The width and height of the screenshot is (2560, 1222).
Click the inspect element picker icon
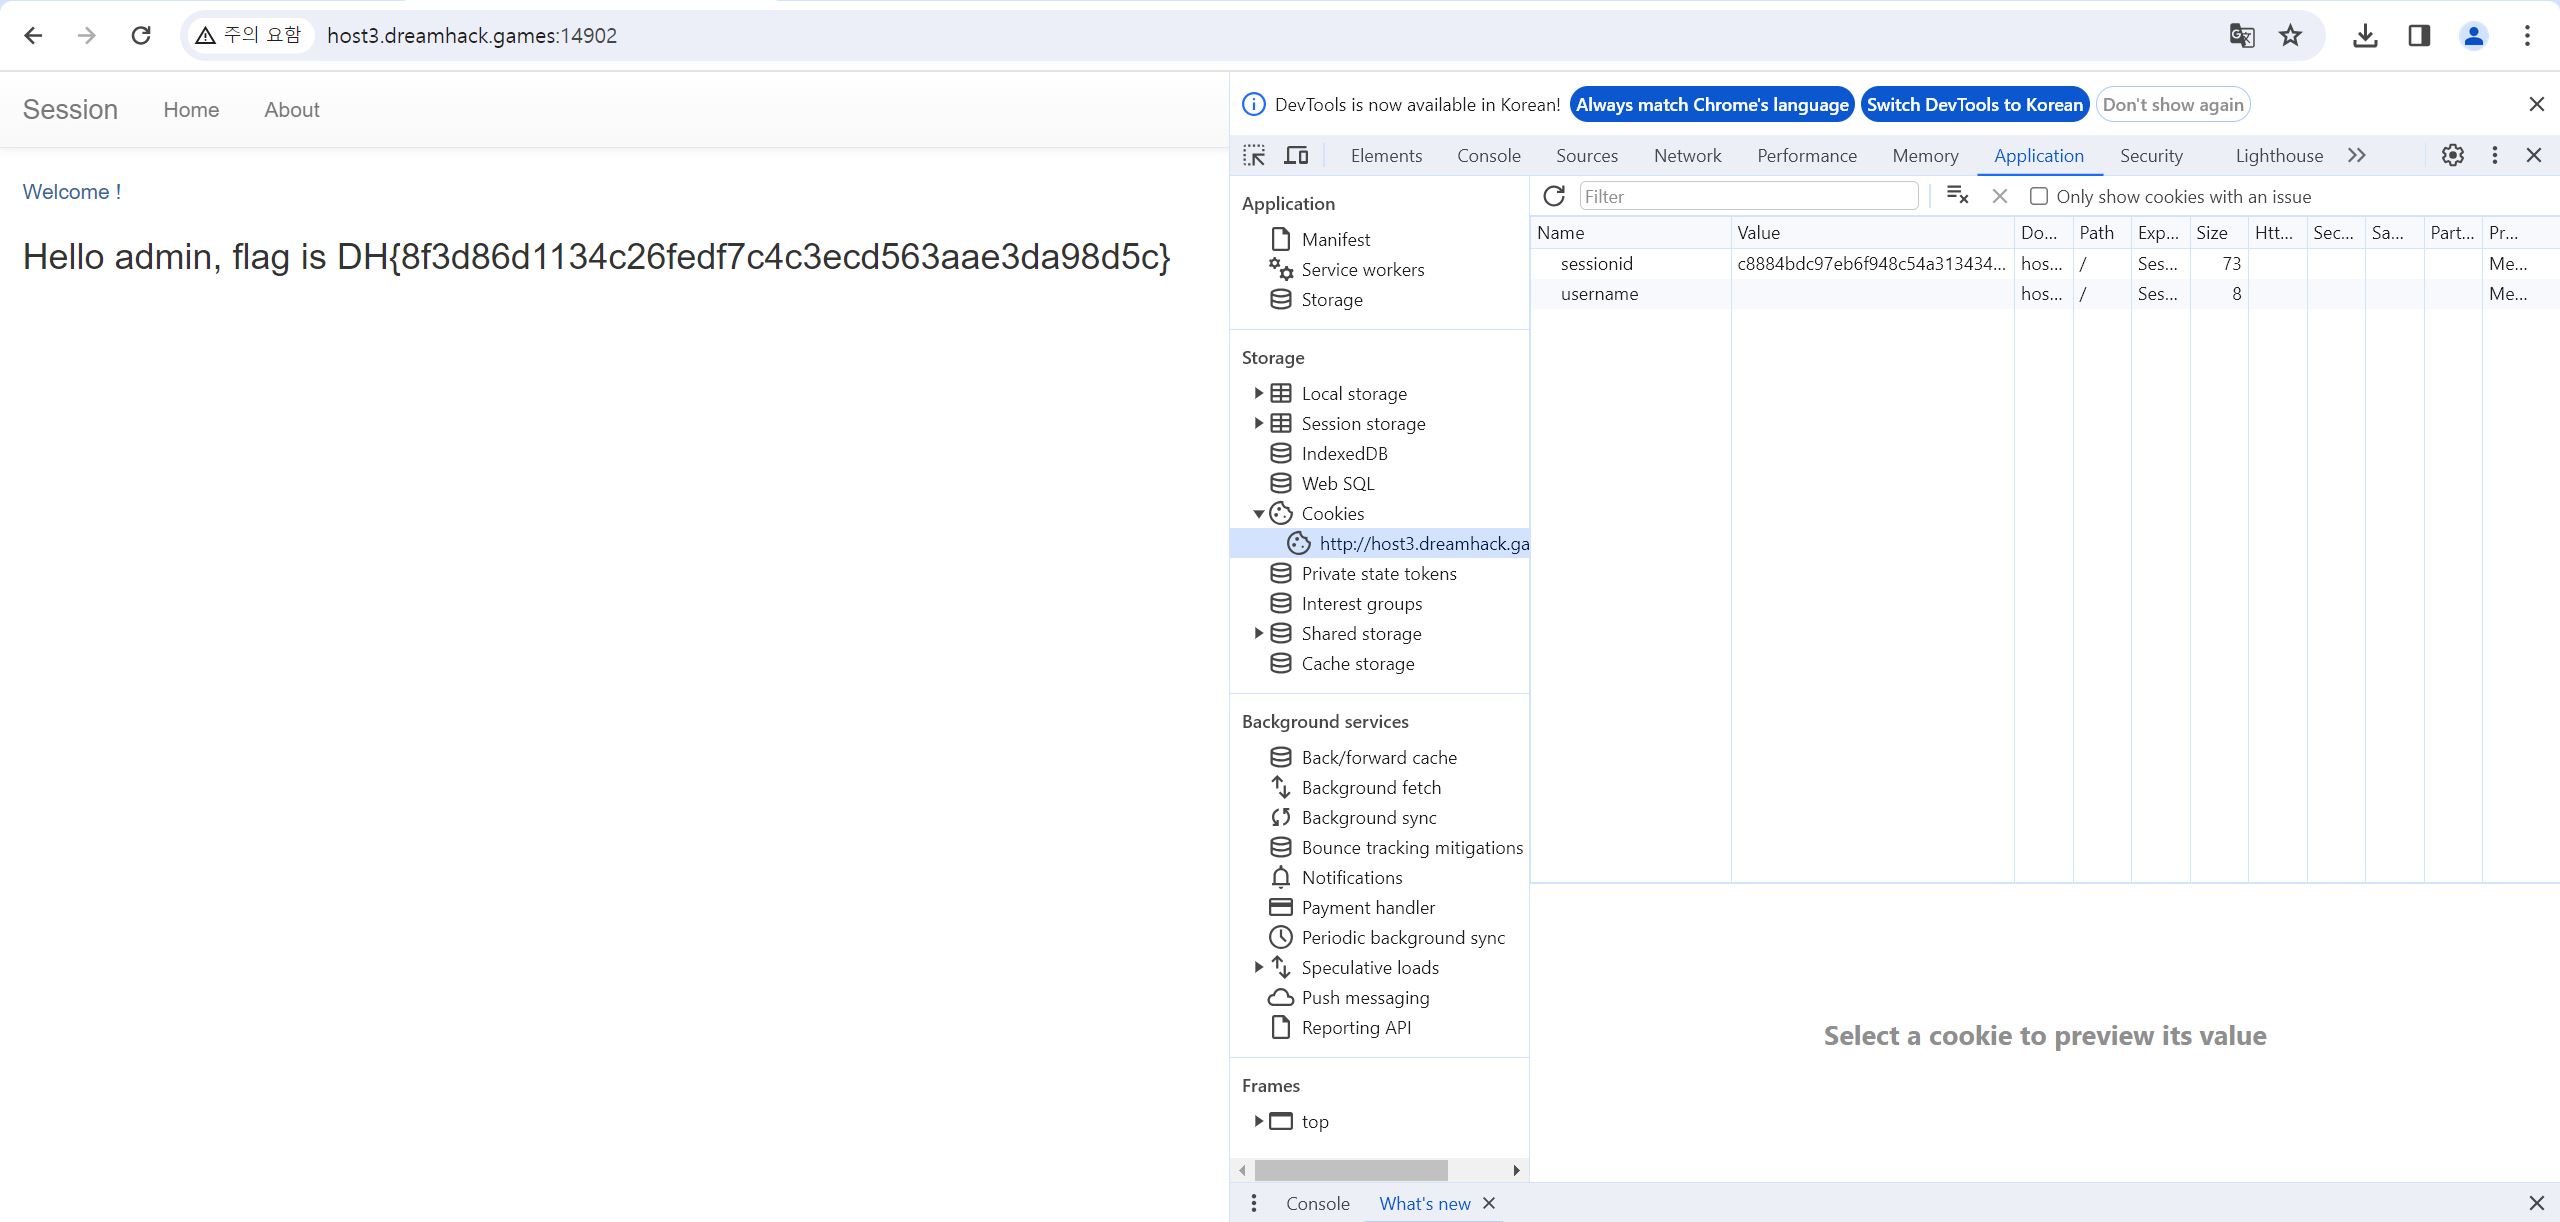[1254, 155]
